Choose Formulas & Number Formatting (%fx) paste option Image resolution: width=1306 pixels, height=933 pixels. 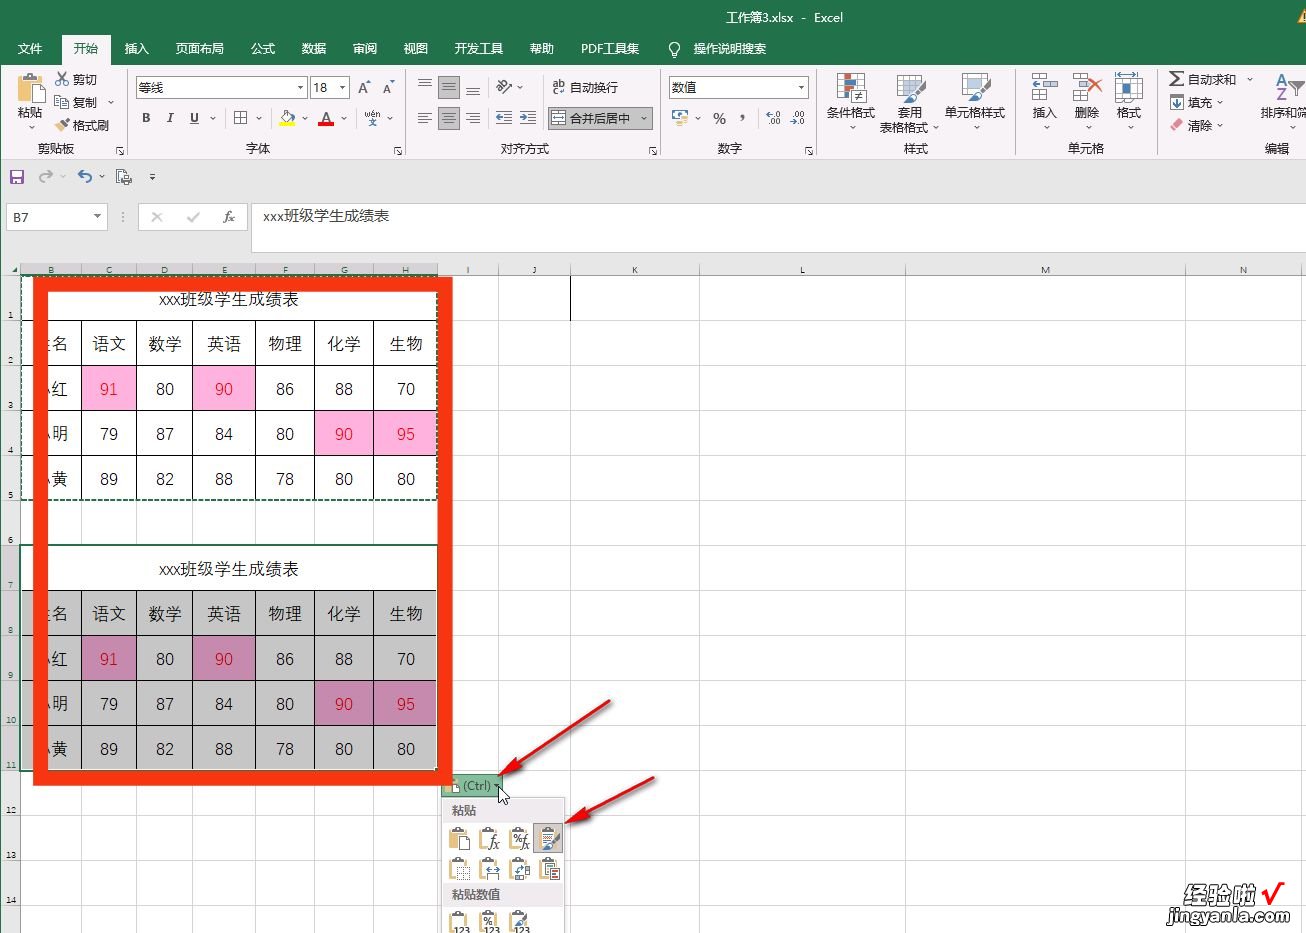(x=519, y=838)
